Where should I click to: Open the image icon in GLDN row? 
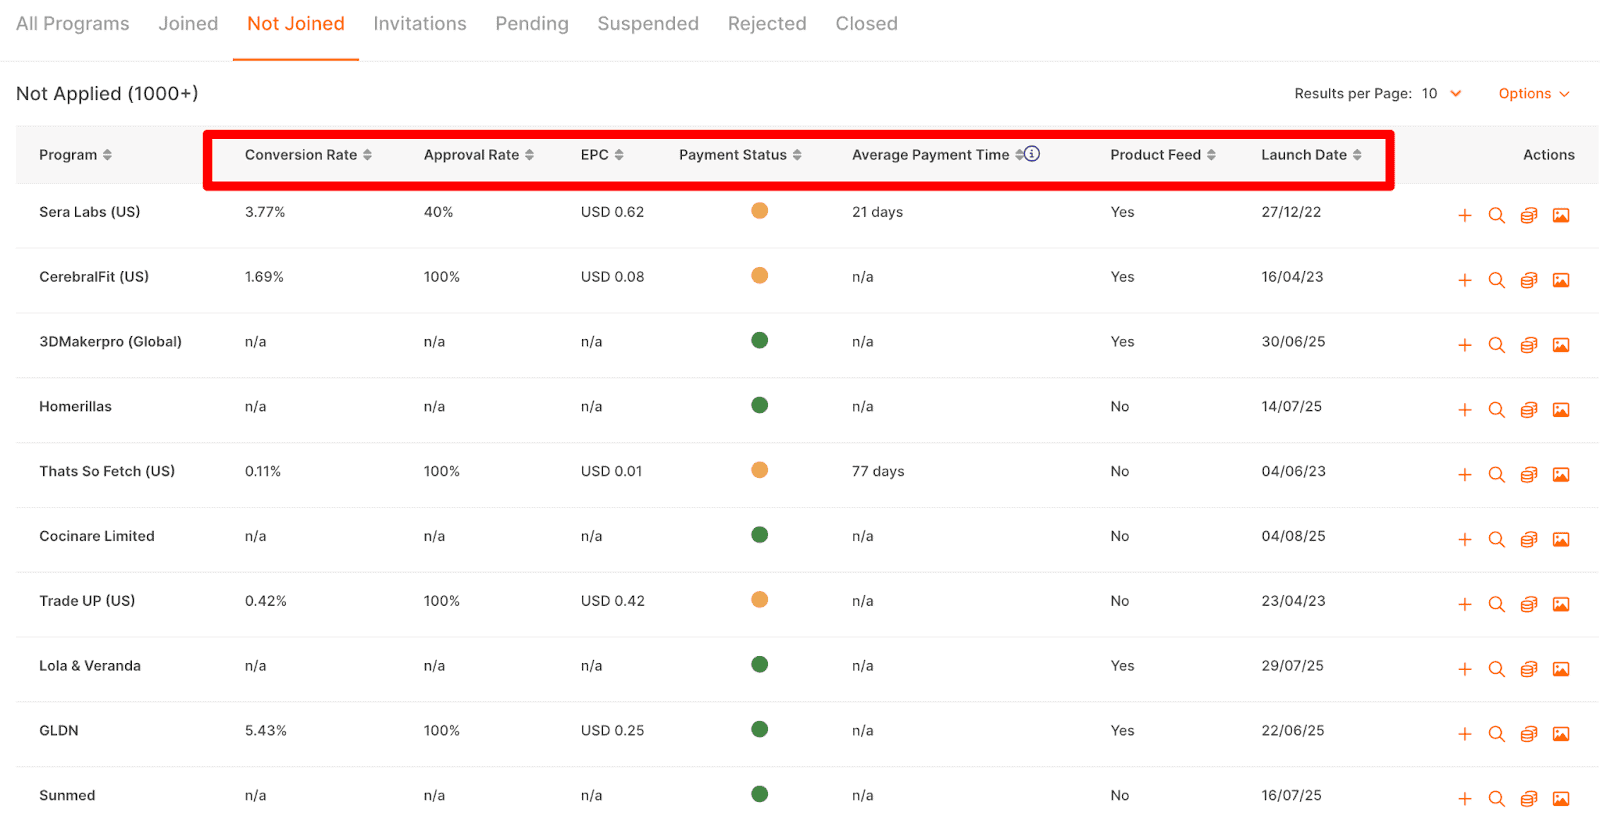1561,734
